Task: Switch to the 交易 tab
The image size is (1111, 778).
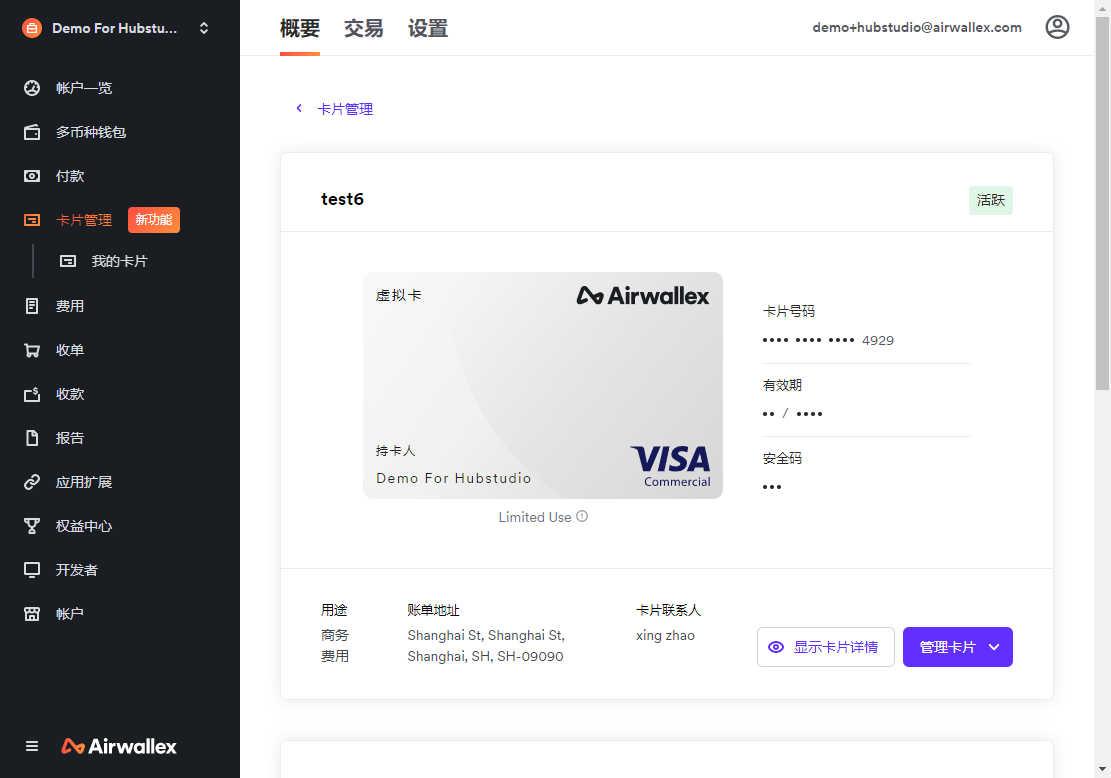Action: [x=363, y=28]
